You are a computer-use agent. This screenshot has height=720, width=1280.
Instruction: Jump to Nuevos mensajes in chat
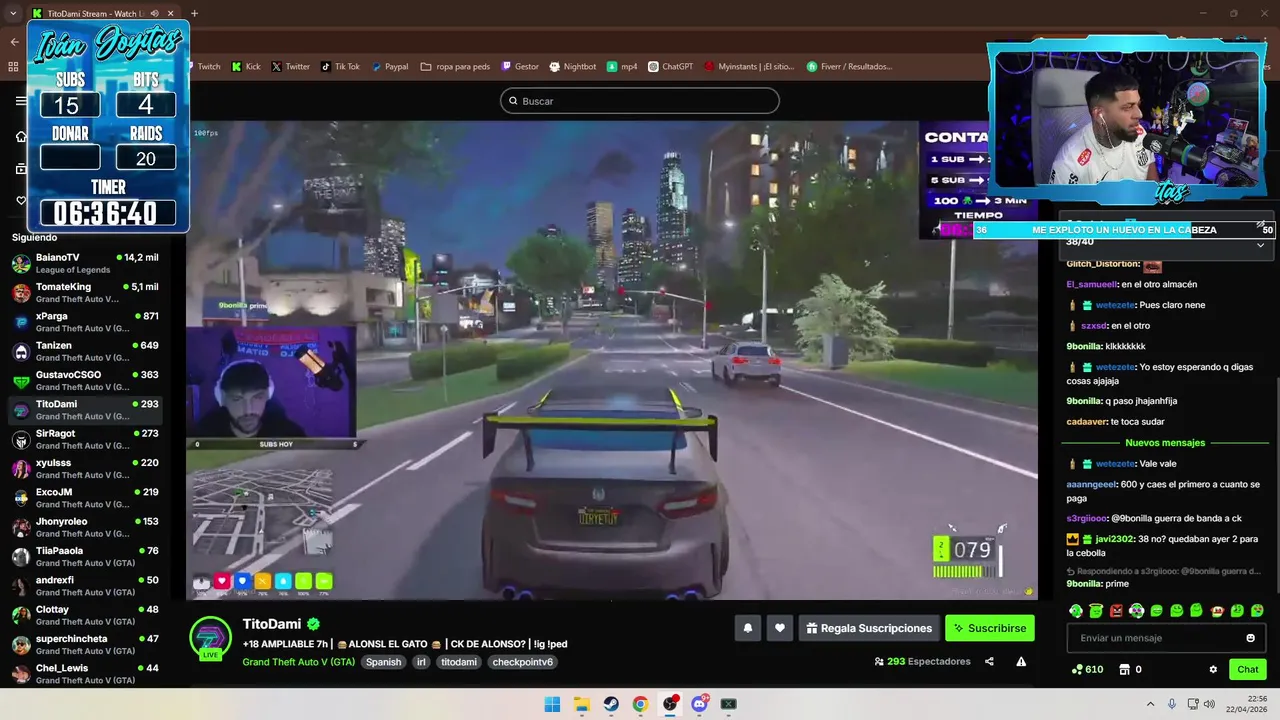click(x=1165, y=442)
